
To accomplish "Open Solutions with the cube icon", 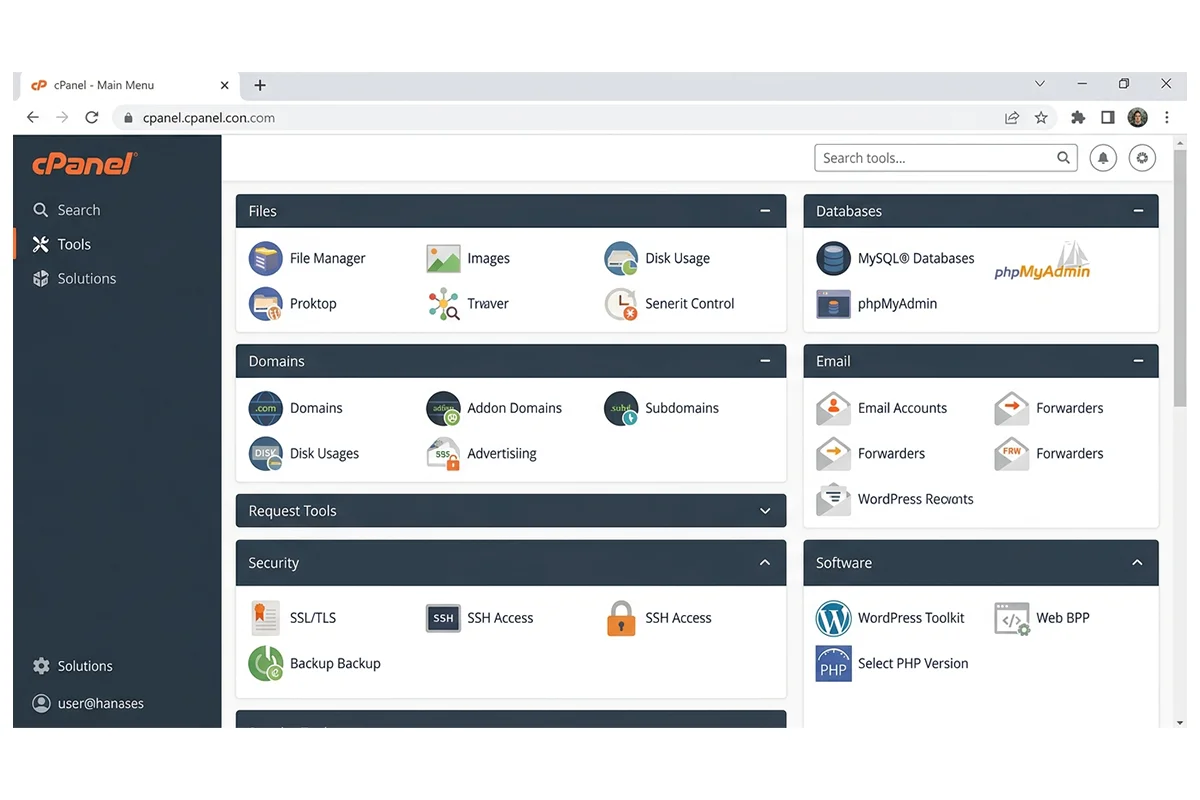I will click(74, 278).
